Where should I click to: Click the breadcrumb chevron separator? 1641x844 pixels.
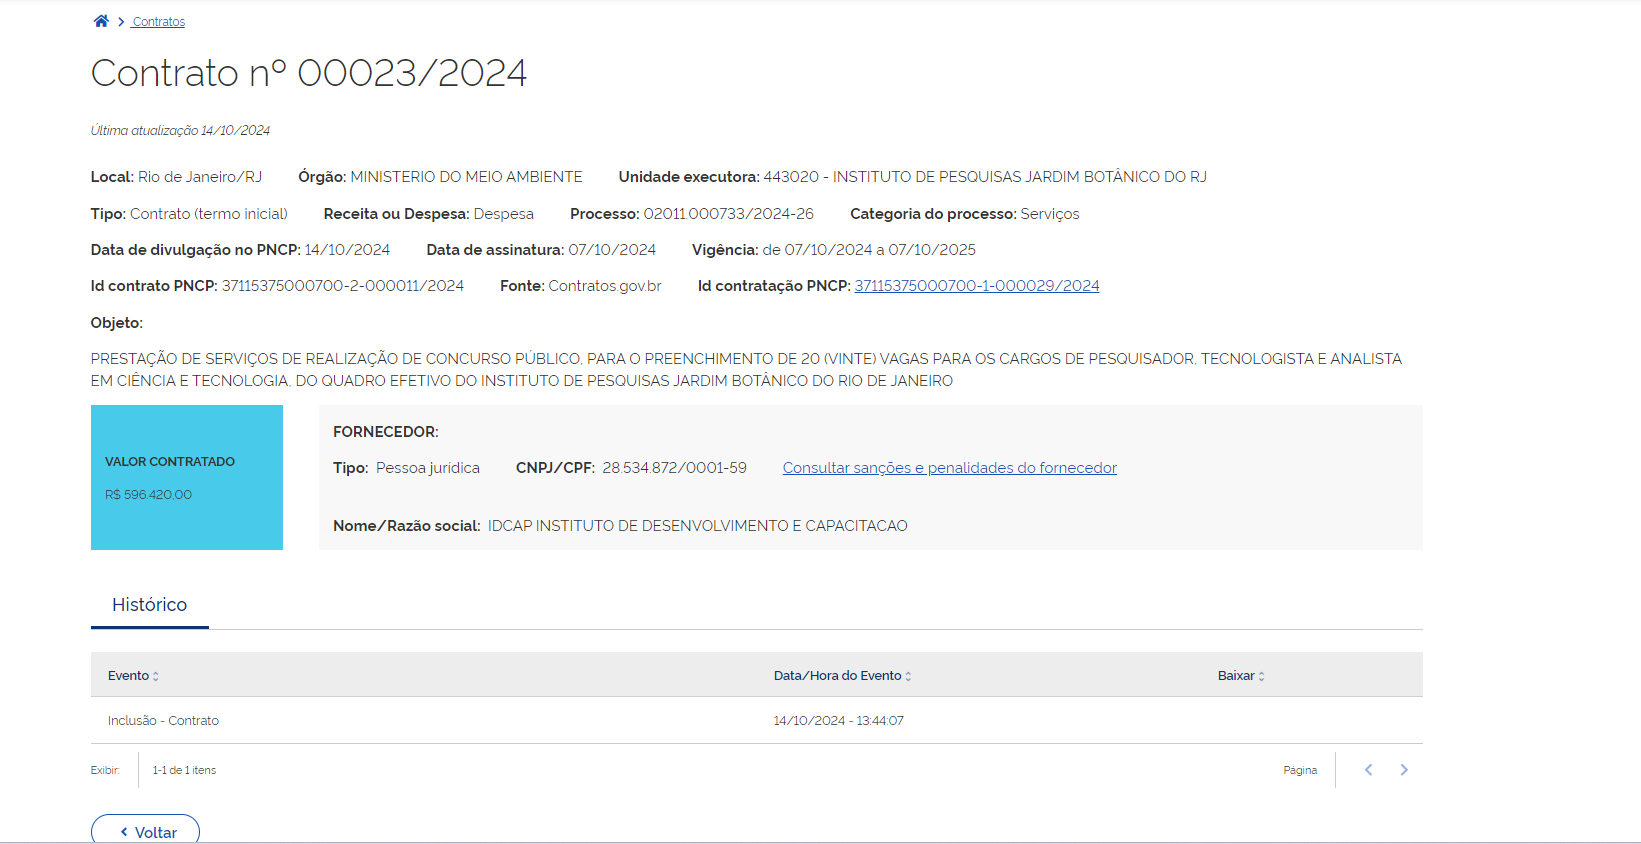[x=121, y=22]
